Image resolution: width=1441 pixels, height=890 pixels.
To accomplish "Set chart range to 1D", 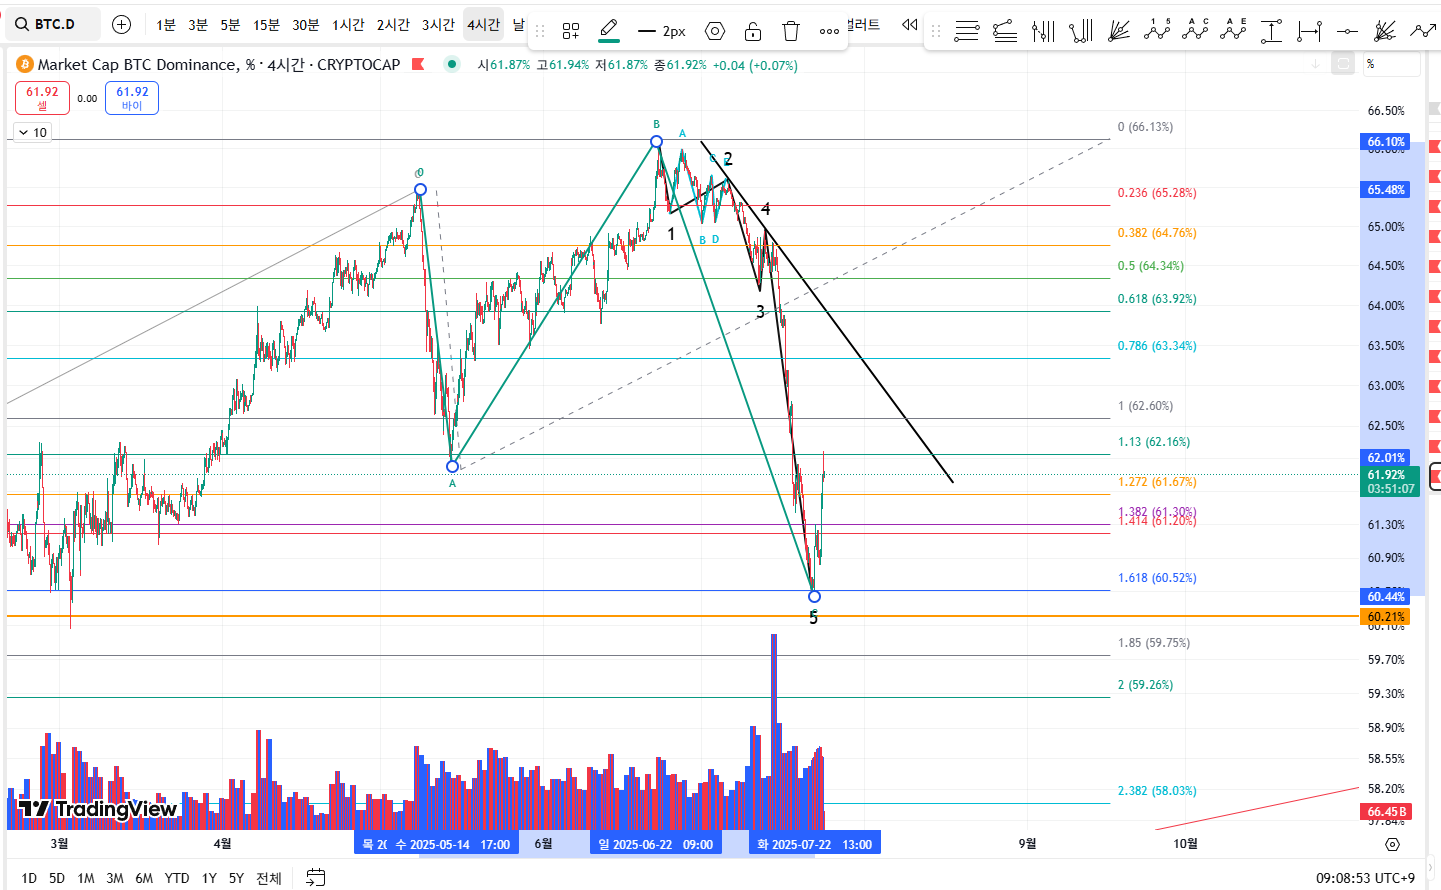I will [29, 878].
